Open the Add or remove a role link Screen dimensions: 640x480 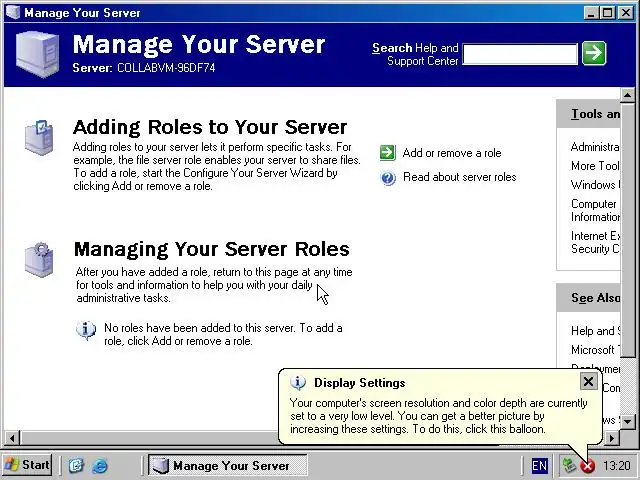click(x=452, y=153)
